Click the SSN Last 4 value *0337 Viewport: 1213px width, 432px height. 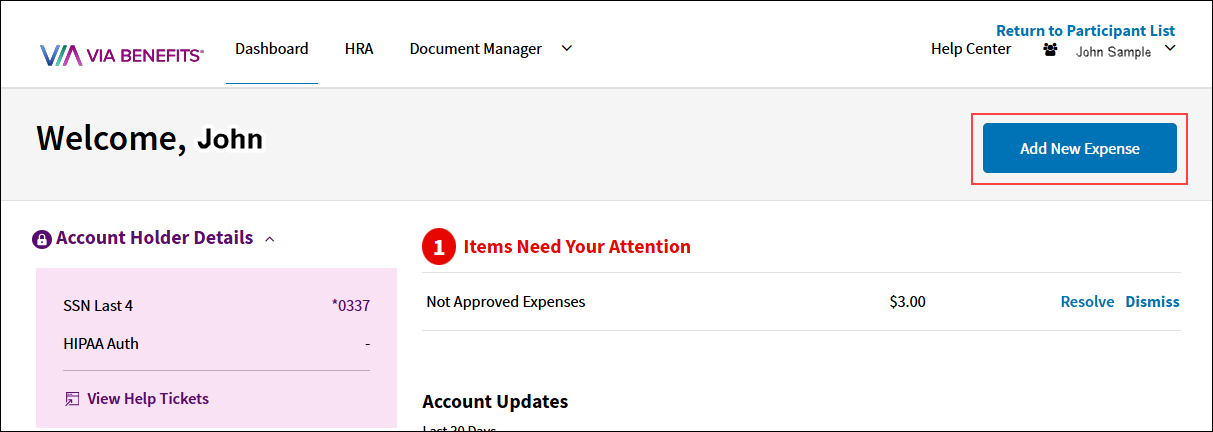[351, 306]
